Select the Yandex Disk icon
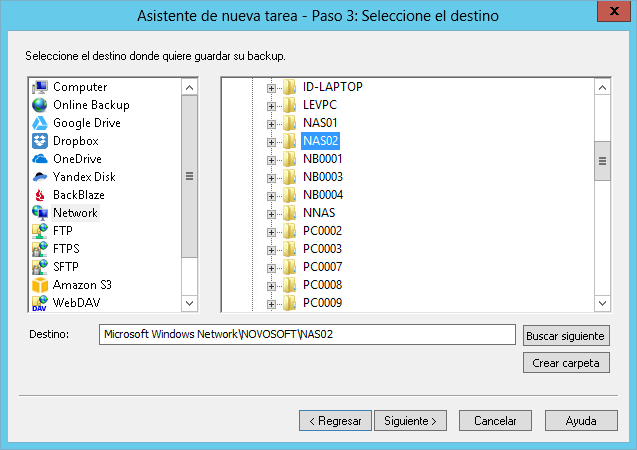Image resolution: width=637 pixels, height=450 pixels. tap(40, 177)
